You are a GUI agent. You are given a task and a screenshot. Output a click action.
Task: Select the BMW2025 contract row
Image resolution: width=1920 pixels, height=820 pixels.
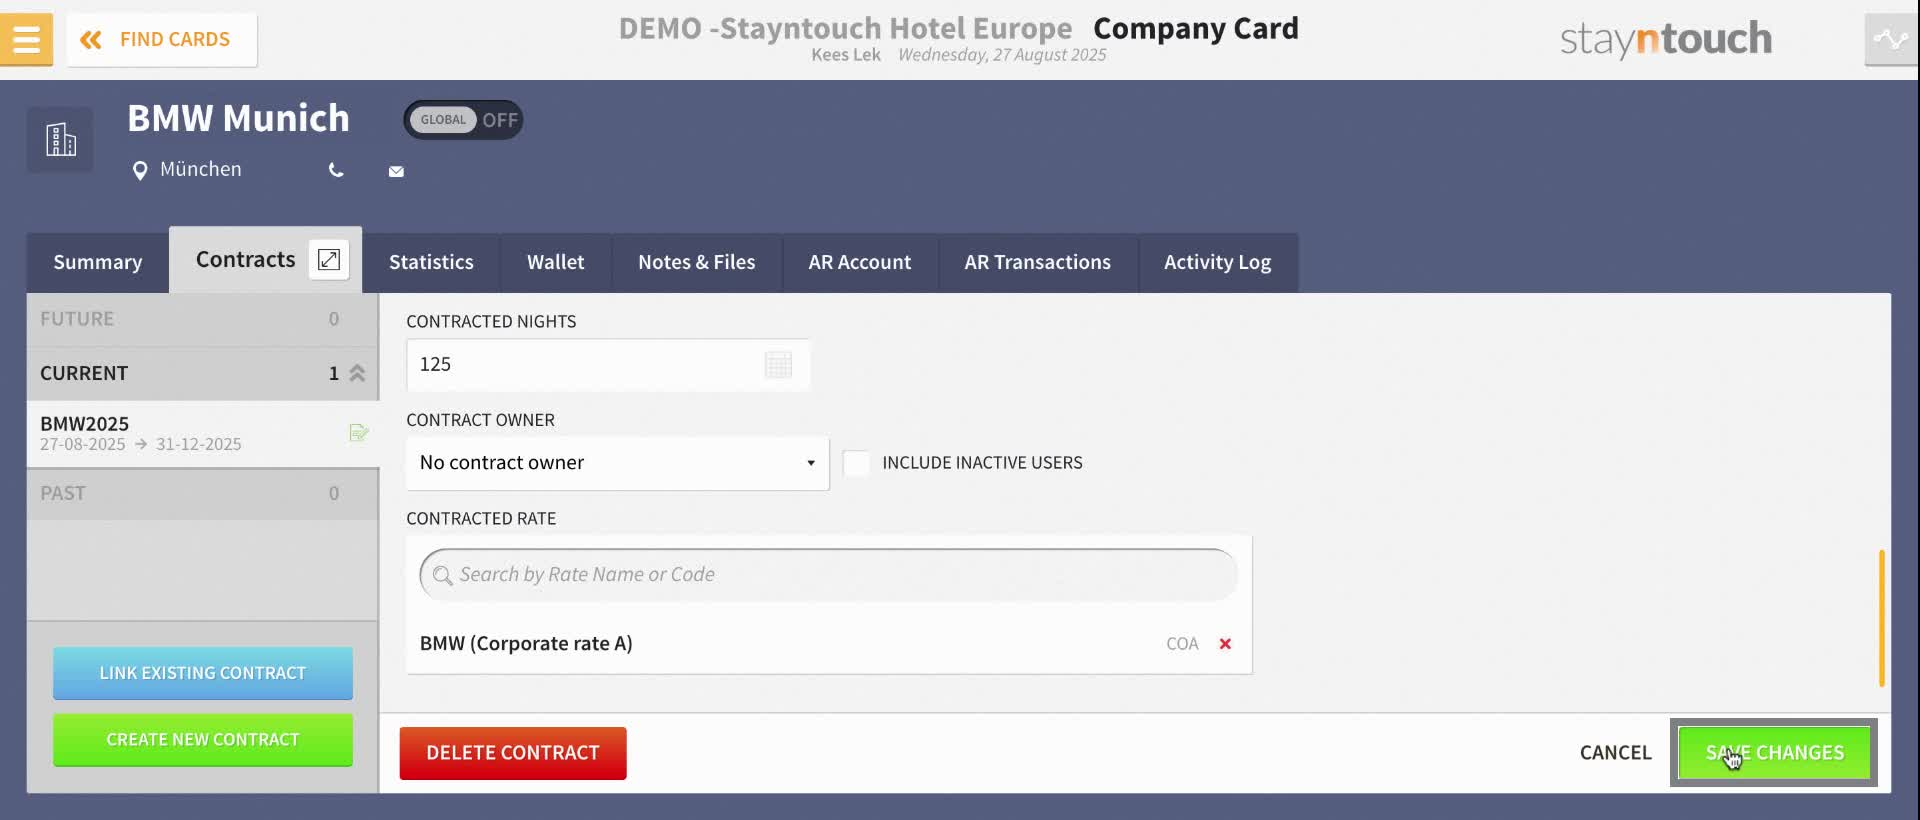(x=202, y=433)
